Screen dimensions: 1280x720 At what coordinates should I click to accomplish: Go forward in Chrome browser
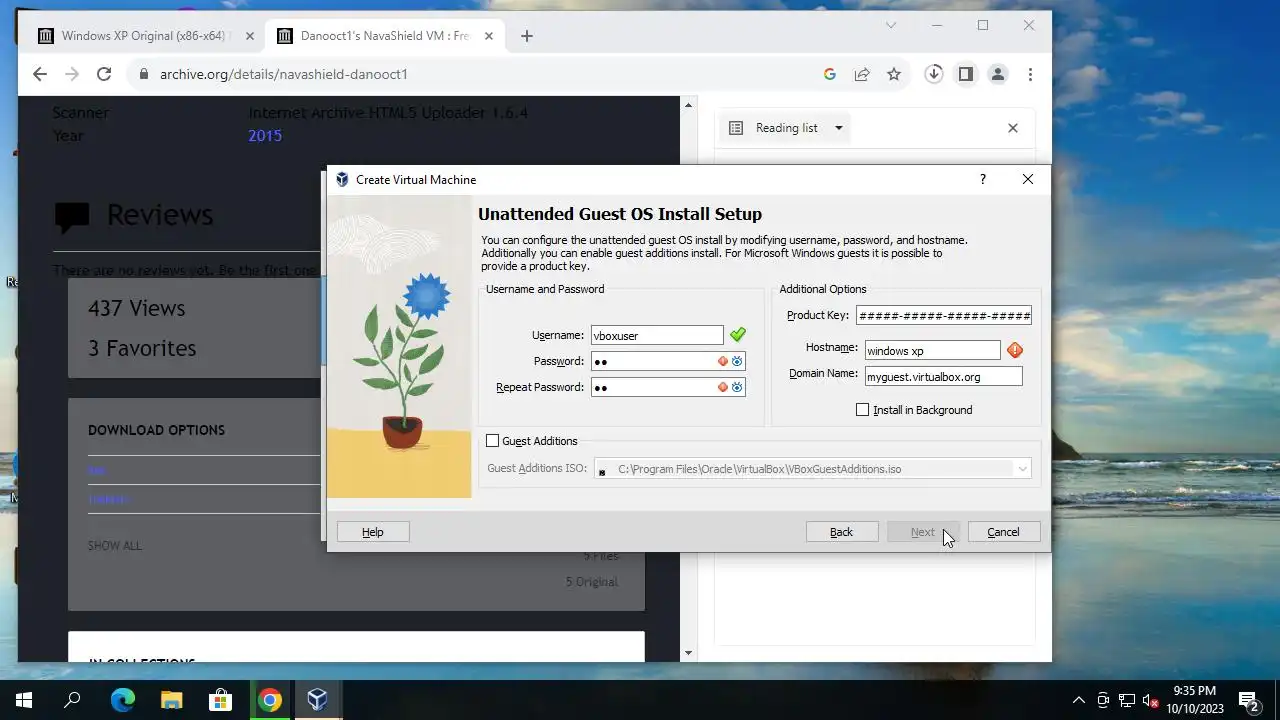[x=71, y=74]
